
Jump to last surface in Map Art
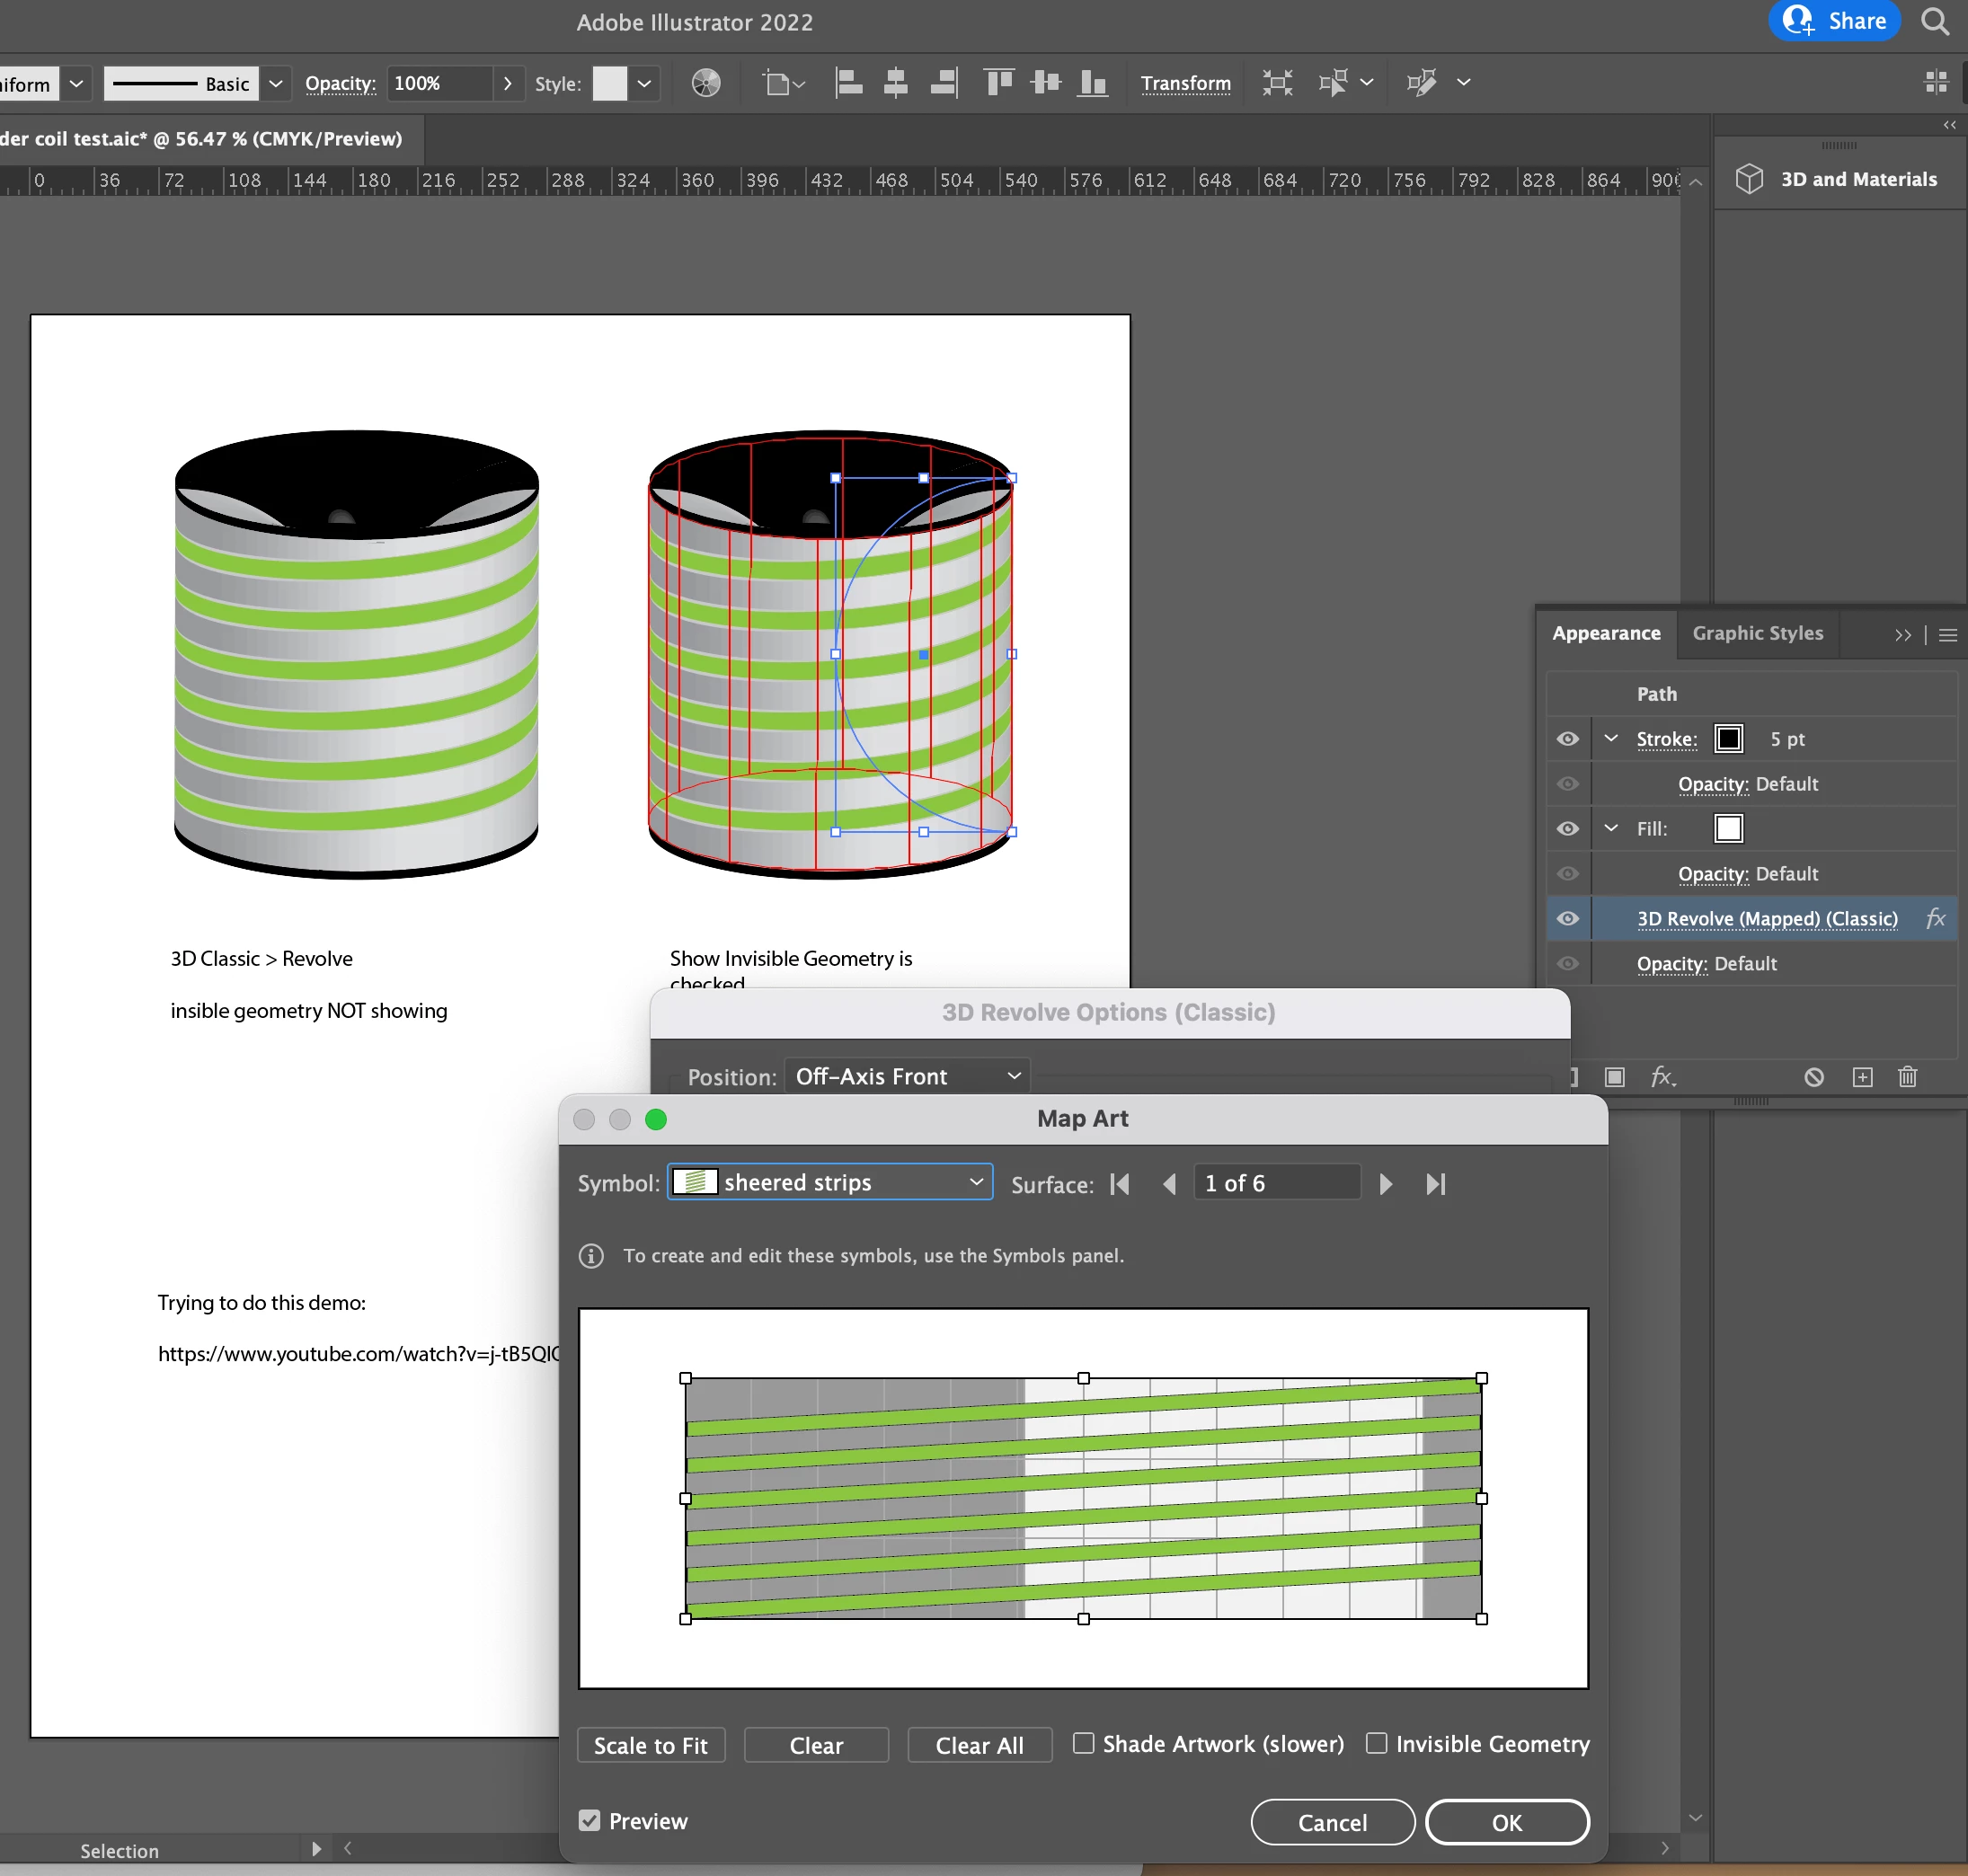coord(1436,1184)
